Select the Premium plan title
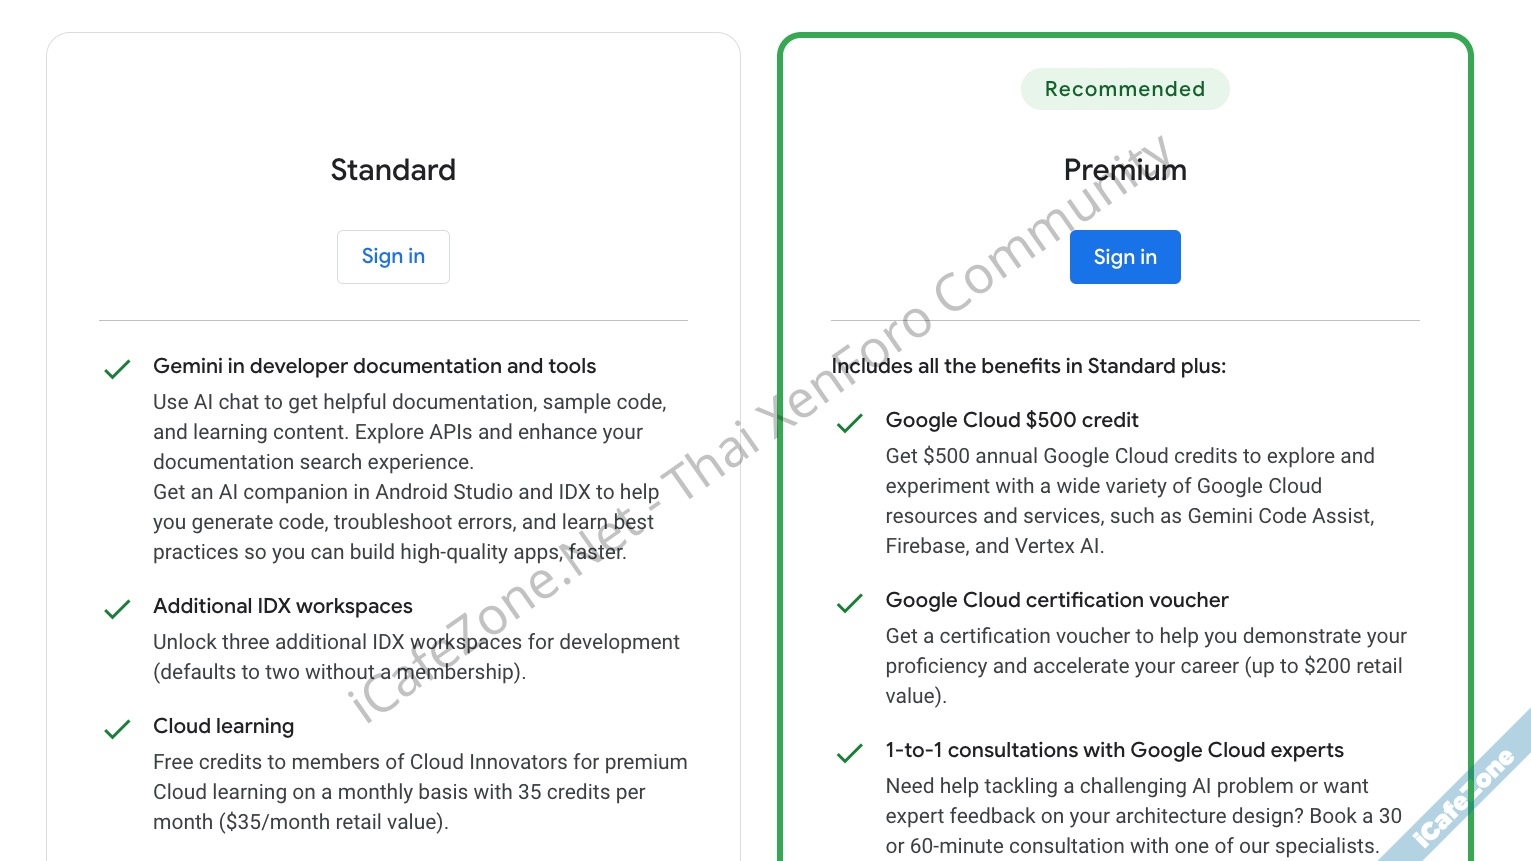The height and width of the screenshot is (861, 1531). 1125,170
